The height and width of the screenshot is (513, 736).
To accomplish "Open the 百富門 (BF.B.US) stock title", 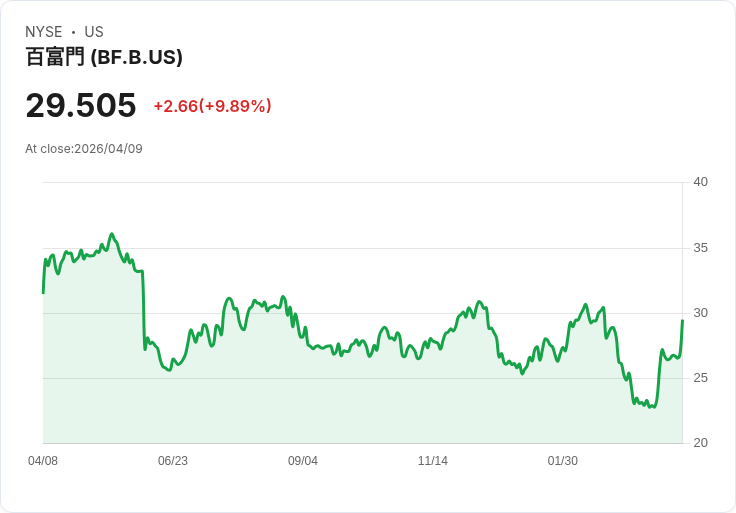I will click(104, 58).
